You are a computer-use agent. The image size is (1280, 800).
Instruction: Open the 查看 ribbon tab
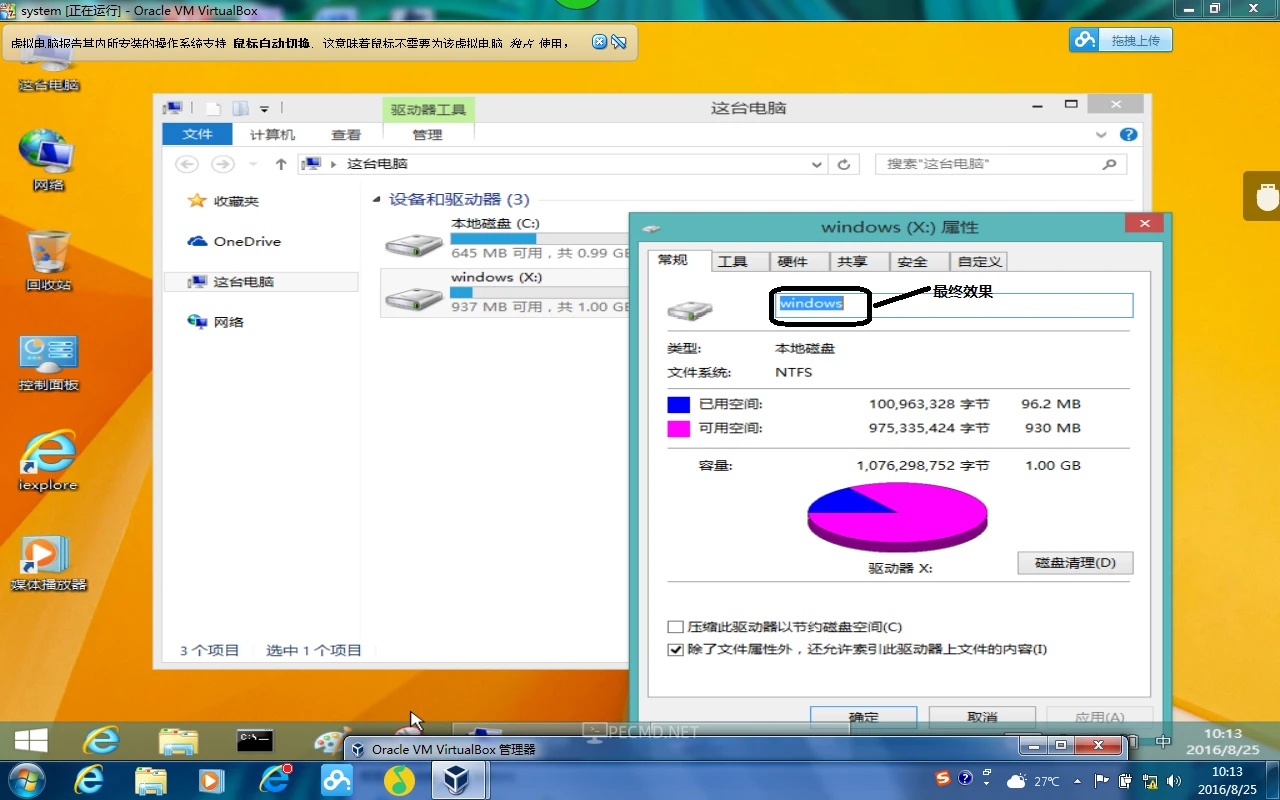click(x=346, y=134)
